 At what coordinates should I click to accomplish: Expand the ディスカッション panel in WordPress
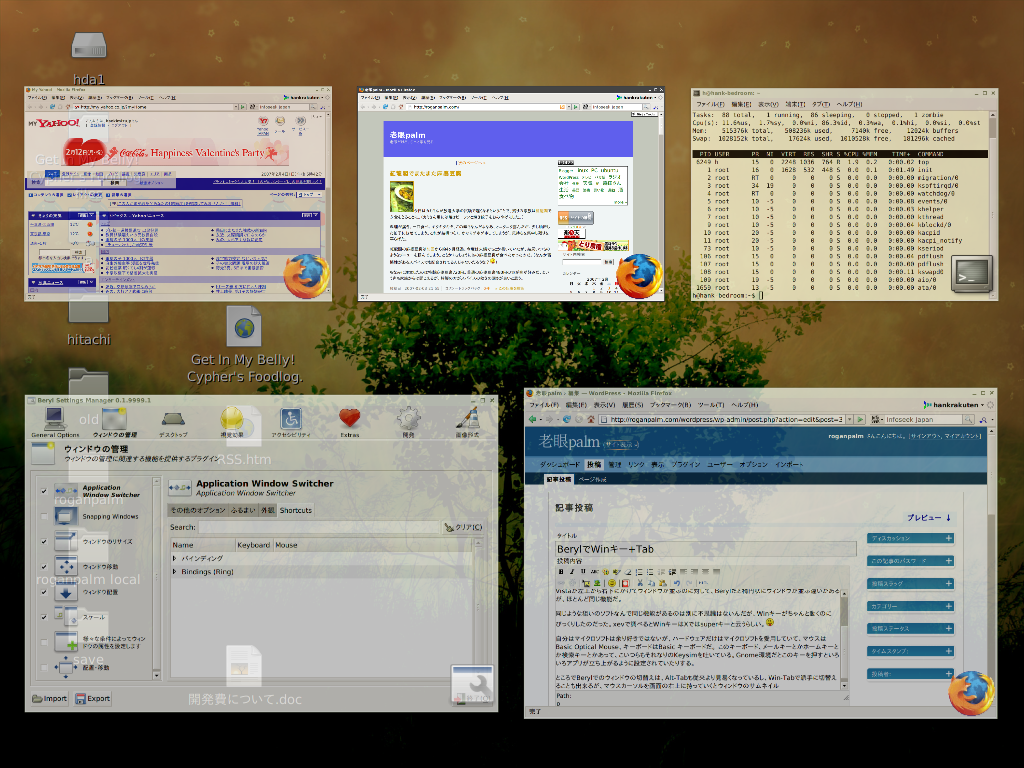[x=948, y=538]
